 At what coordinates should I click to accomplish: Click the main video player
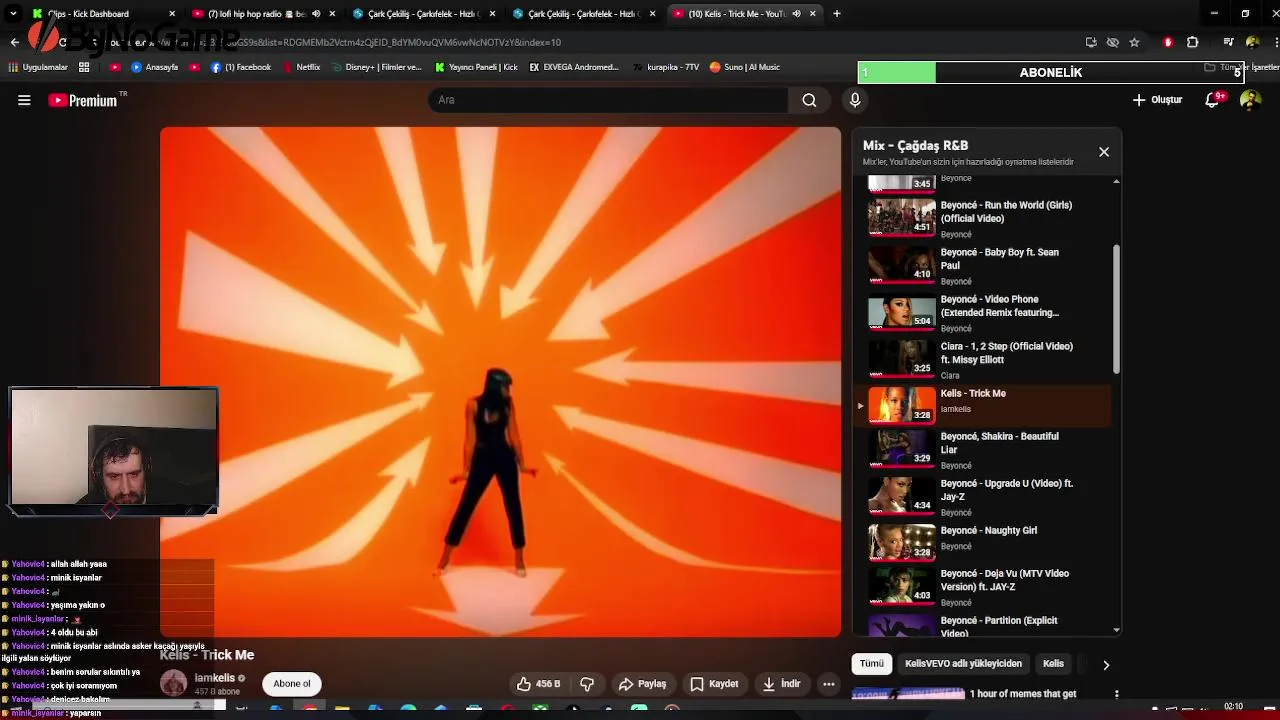click(500, 382)
